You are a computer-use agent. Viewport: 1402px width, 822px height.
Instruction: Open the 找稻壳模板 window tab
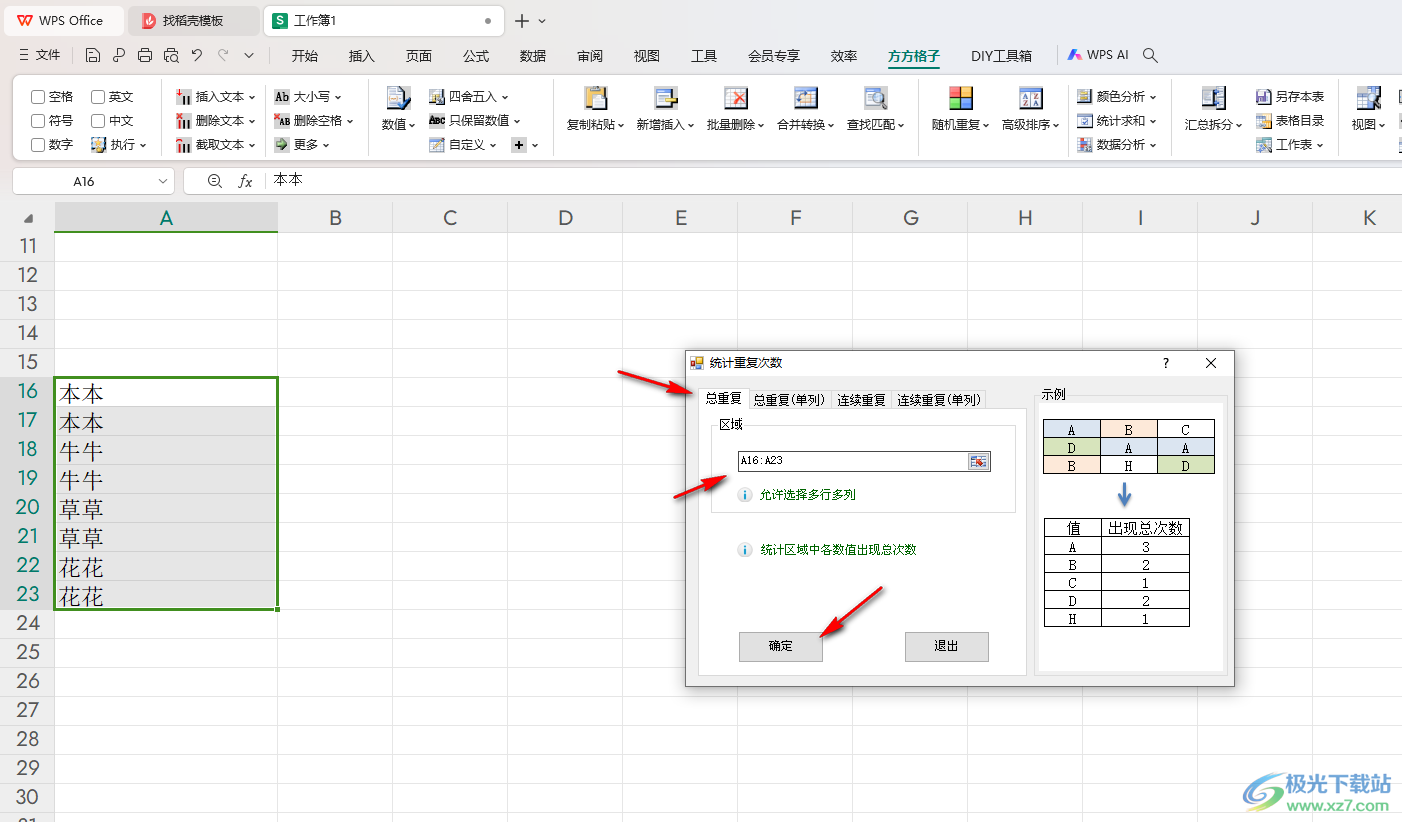[x=195, y=20]
